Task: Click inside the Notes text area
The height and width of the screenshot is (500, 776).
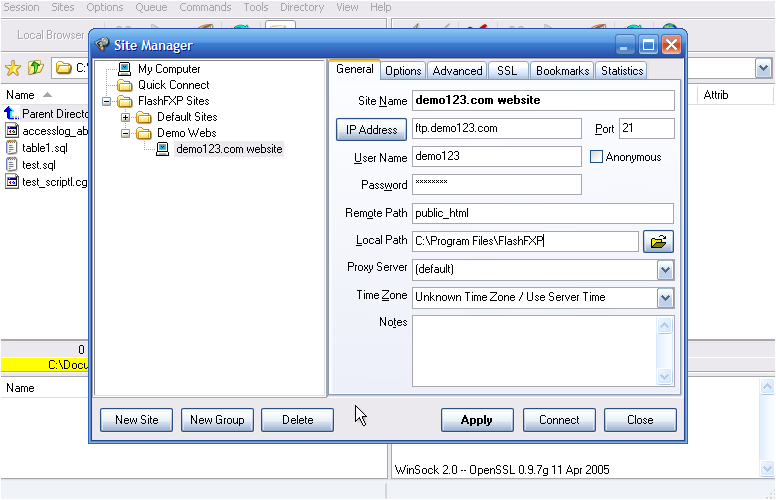Action: click(x=534, y=351)
